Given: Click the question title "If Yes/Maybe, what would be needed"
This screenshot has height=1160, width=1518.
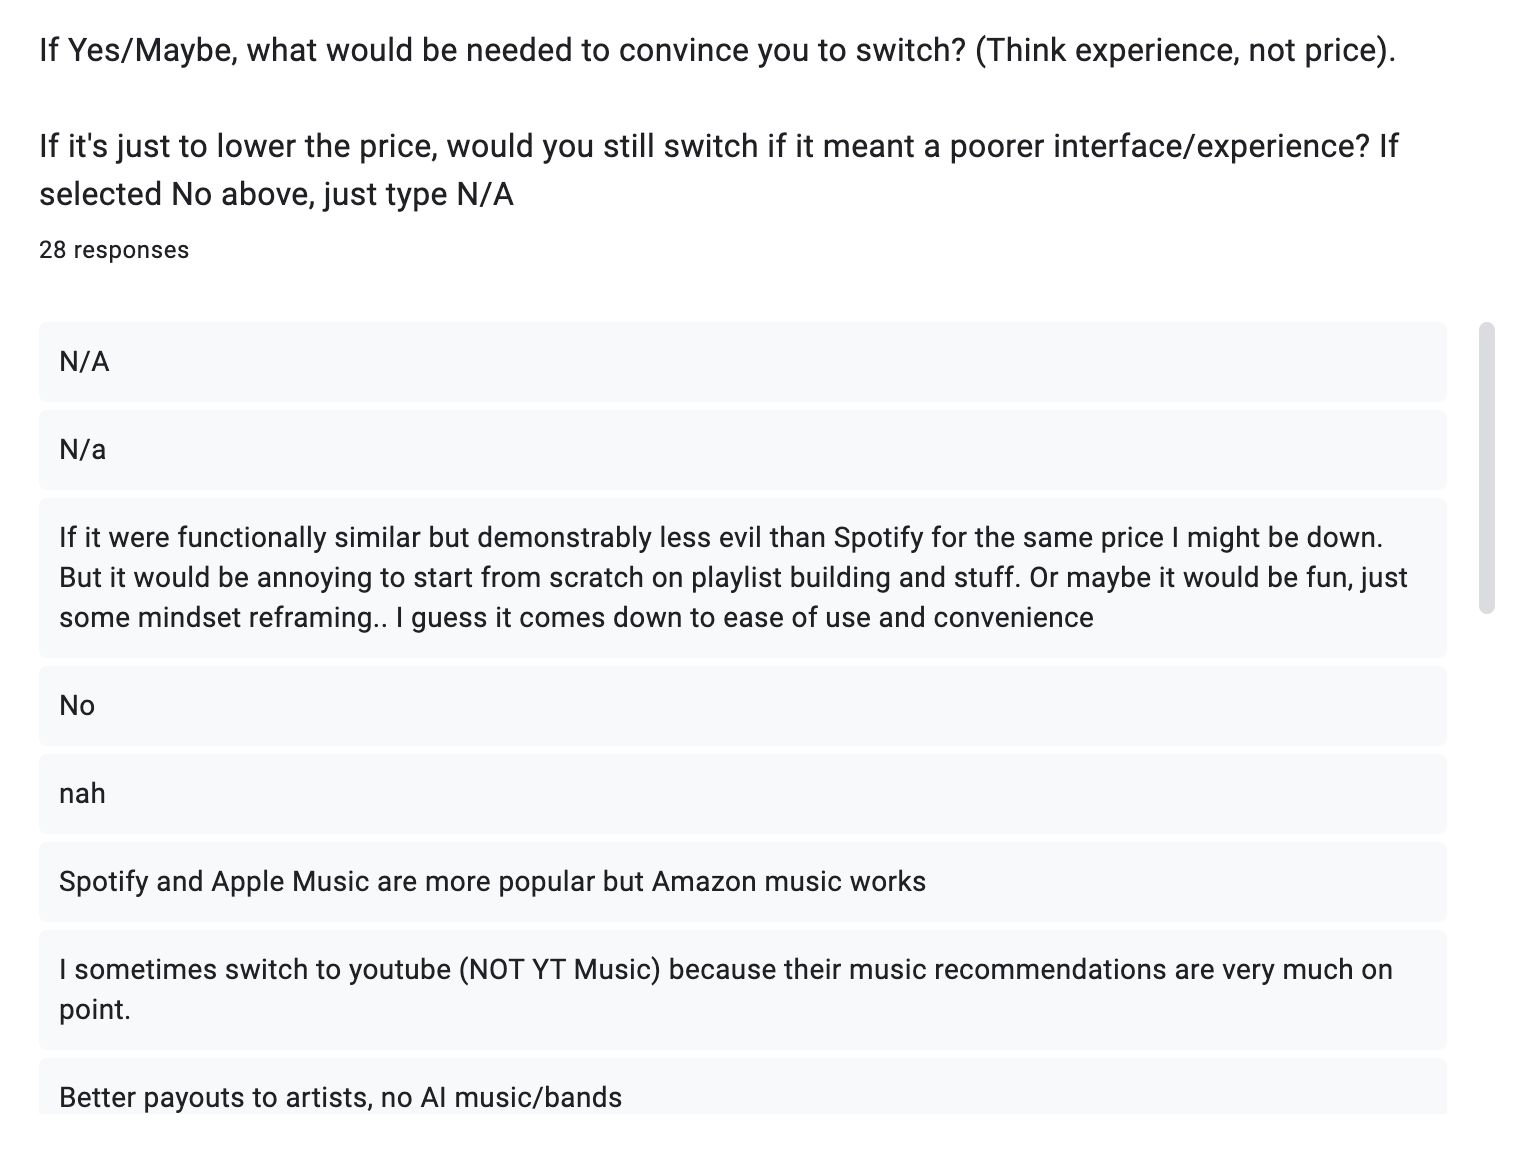Looking at the screenshot, I should [500, 50].
